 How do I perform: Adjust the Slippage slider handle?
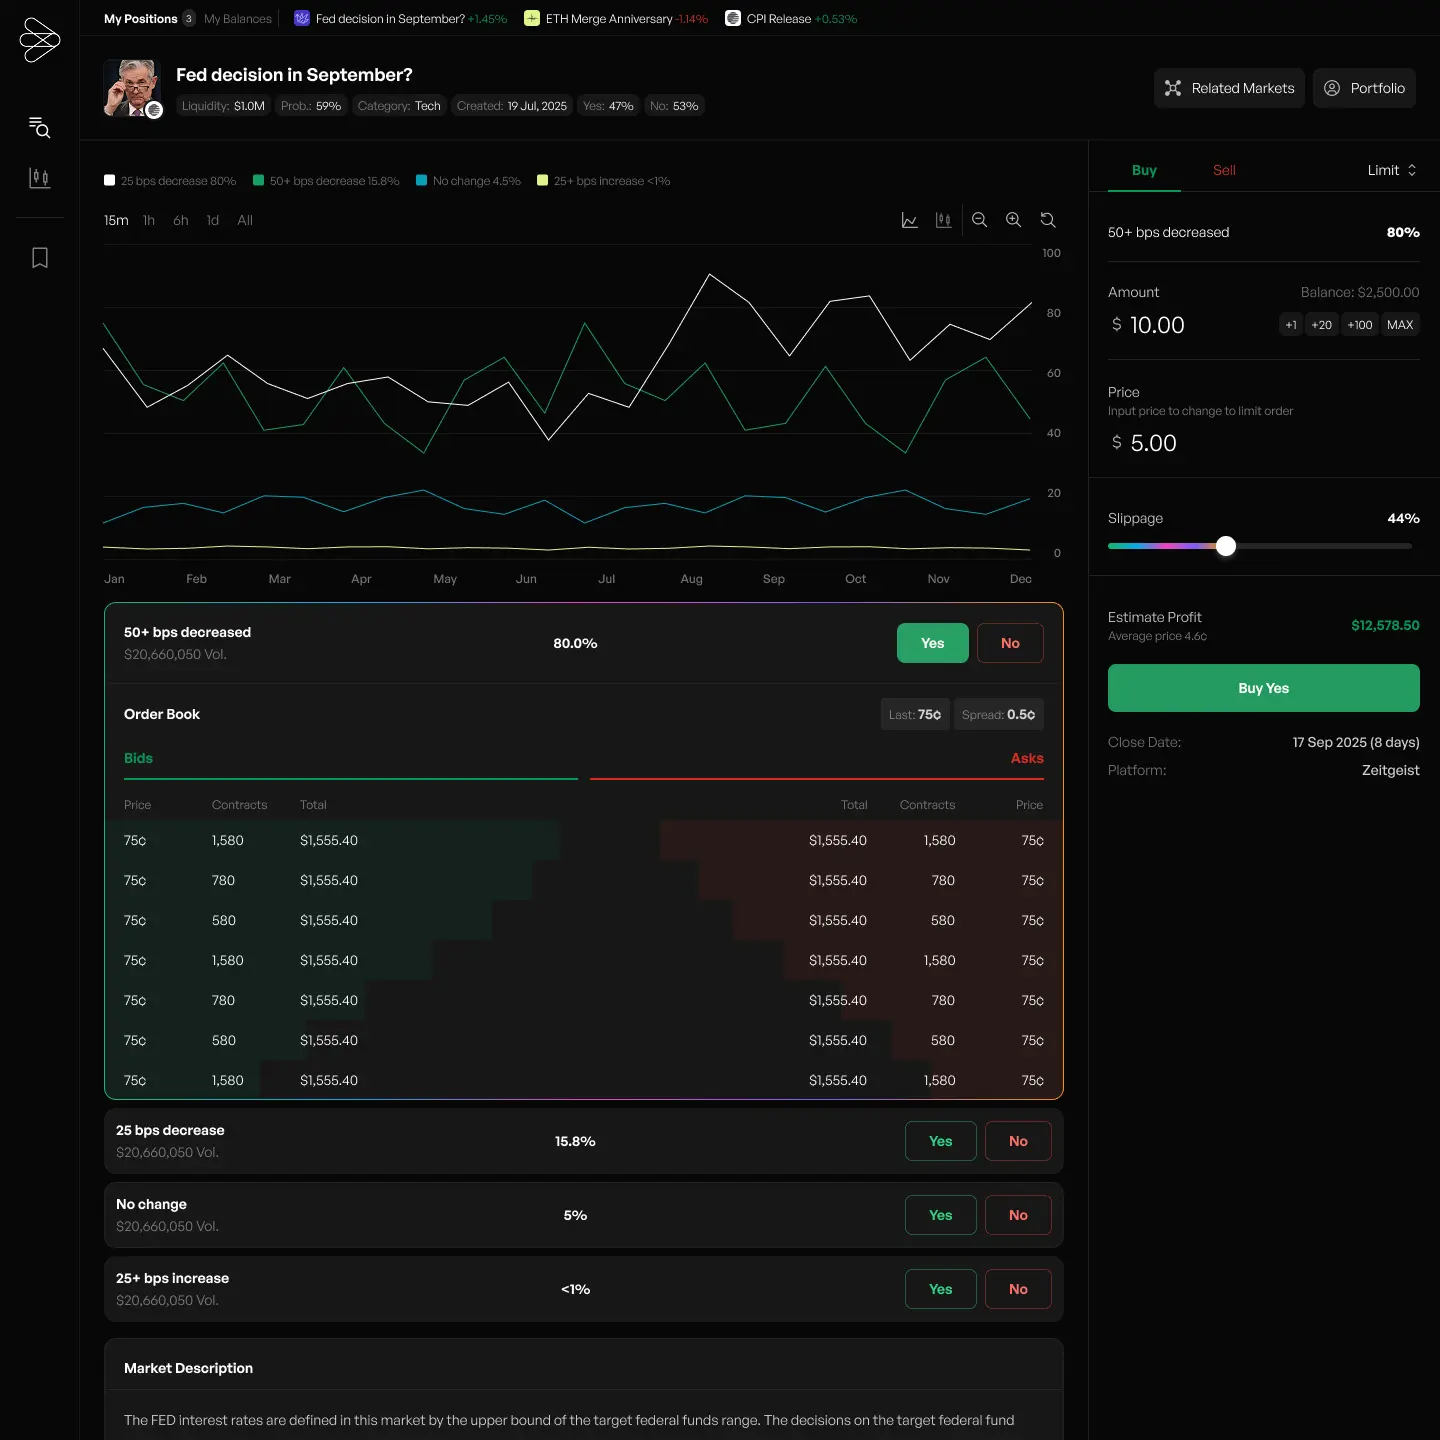click(x=1226, y=546)
